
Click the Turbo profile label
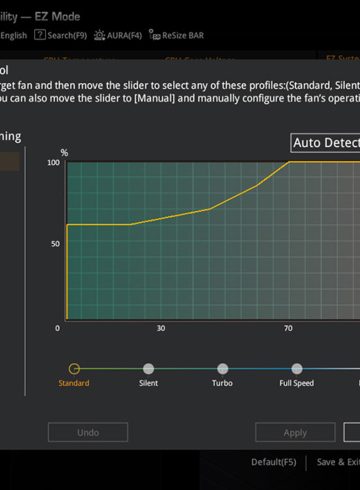tap(222, 383)
